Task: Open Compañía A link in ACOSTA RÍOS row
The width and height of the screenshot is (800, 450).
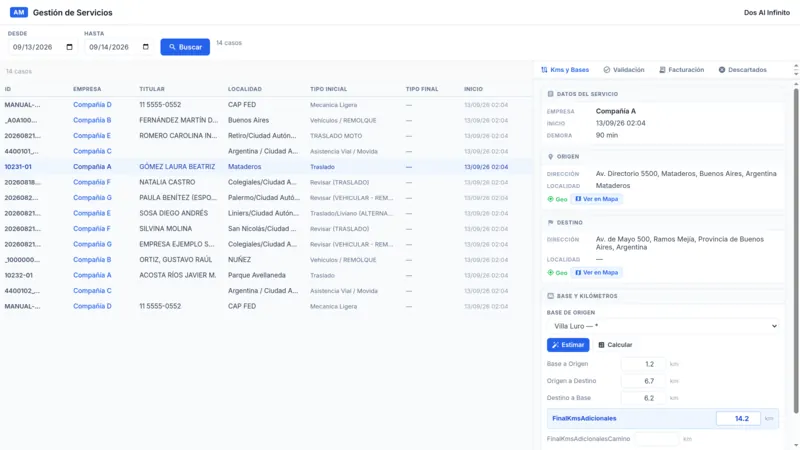Action: point(92,275)
